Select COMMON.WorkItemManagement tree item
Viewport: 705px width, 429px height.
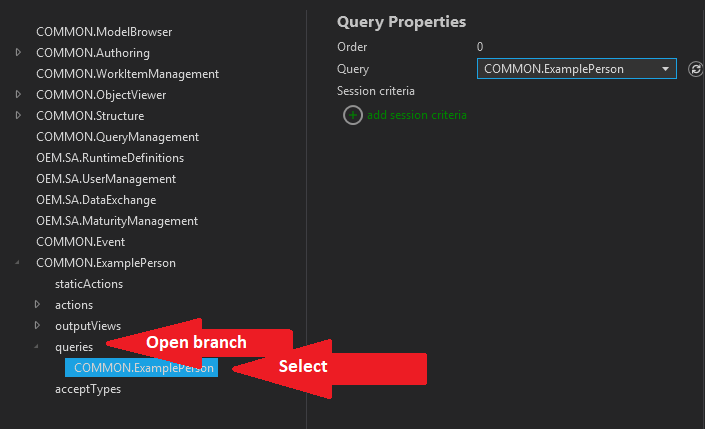pyautogui.click(x=127, y=74)
